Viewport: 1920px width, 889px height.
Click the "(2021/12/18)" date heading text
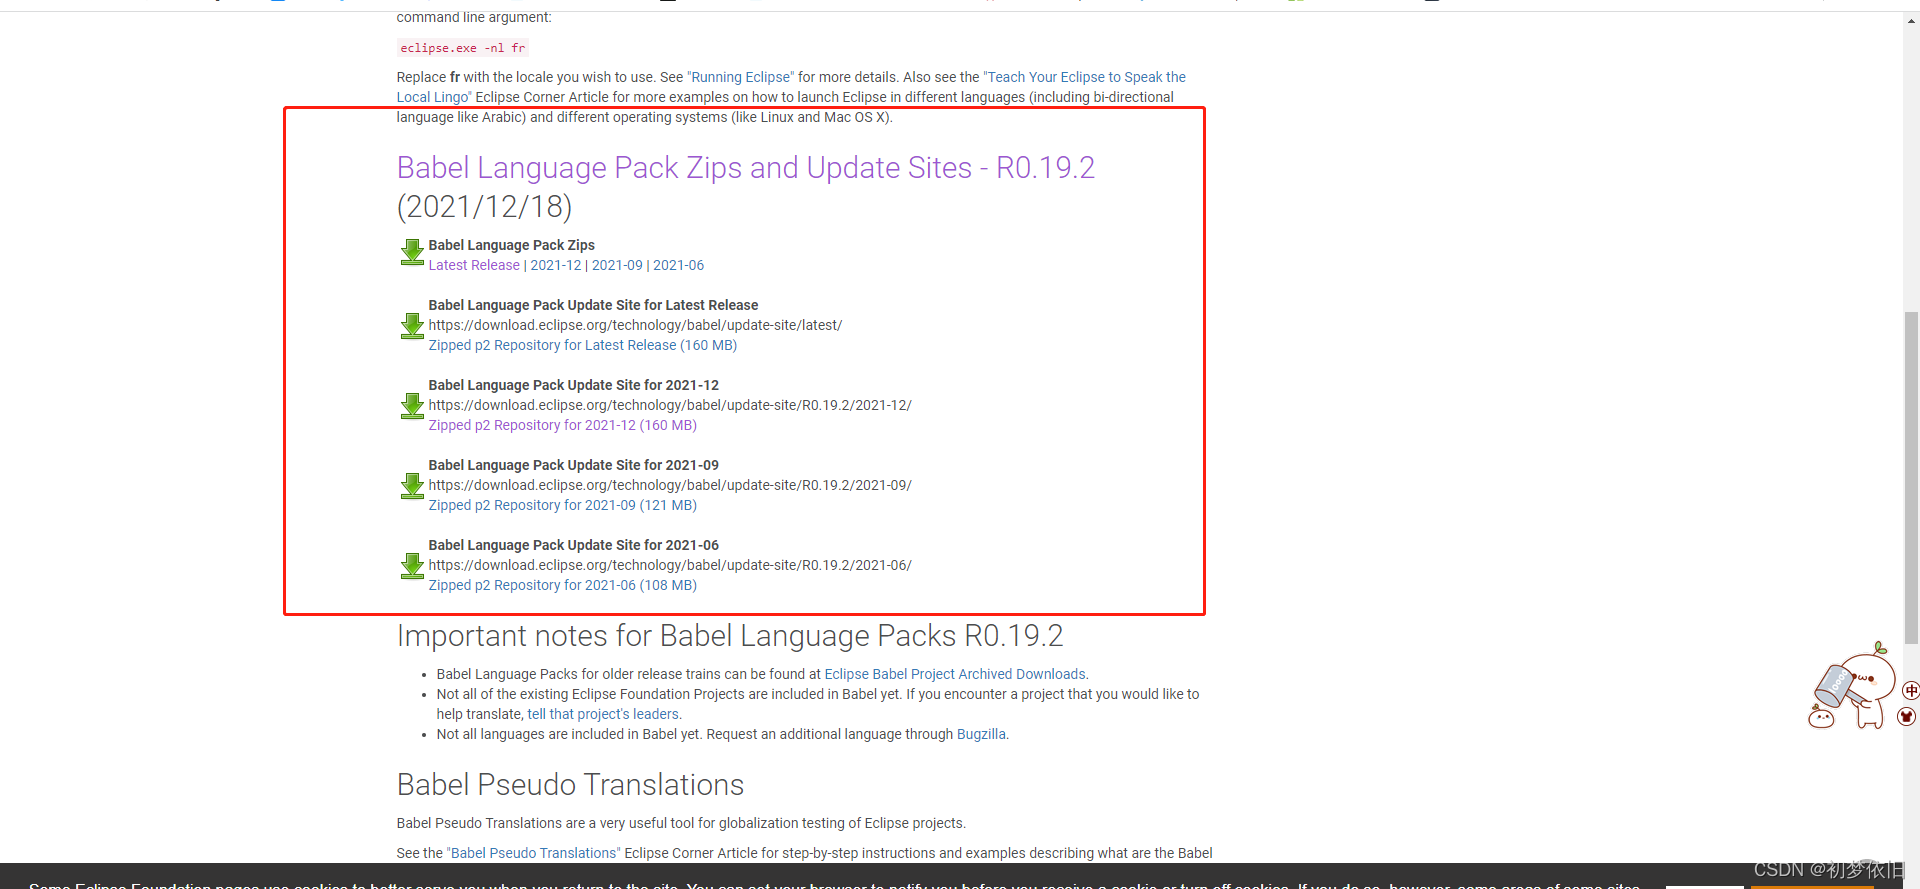(485, 207)
